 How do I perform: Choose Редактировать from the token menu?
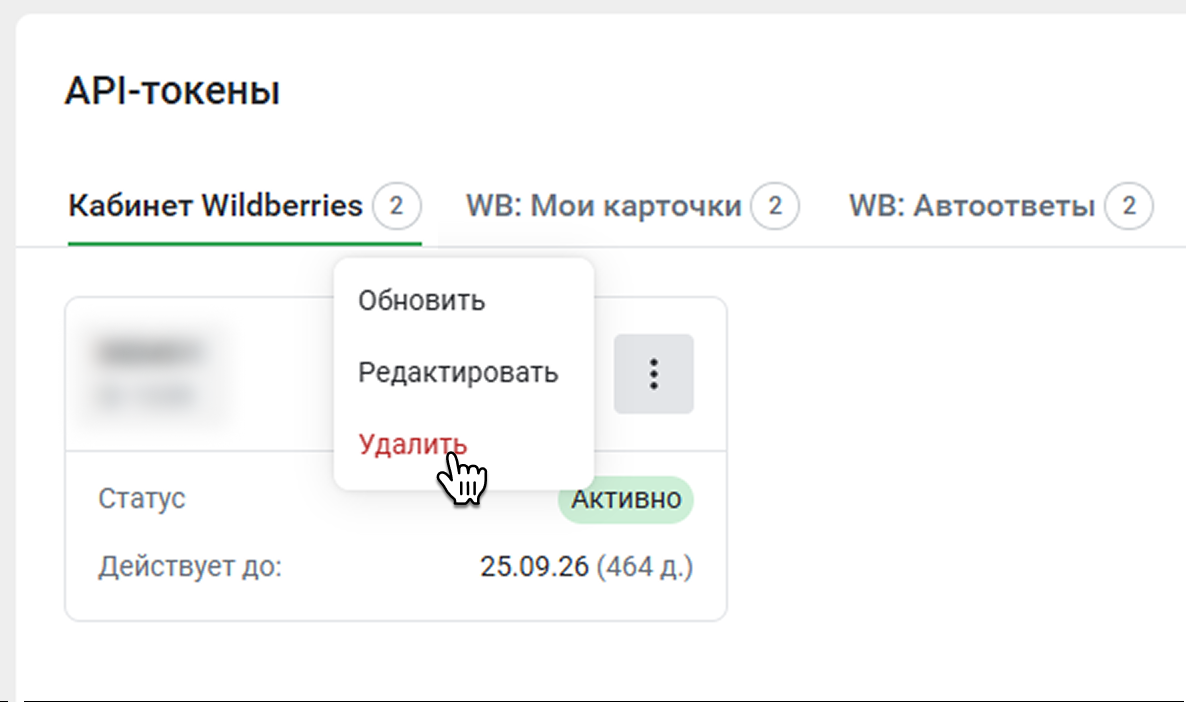pyautogui.click(x=458, y=374)
